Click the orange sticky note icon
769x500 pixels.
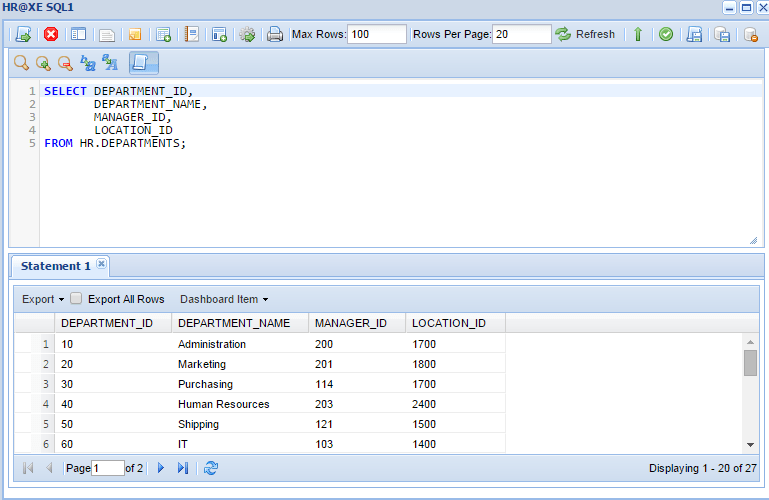point(135,34)
